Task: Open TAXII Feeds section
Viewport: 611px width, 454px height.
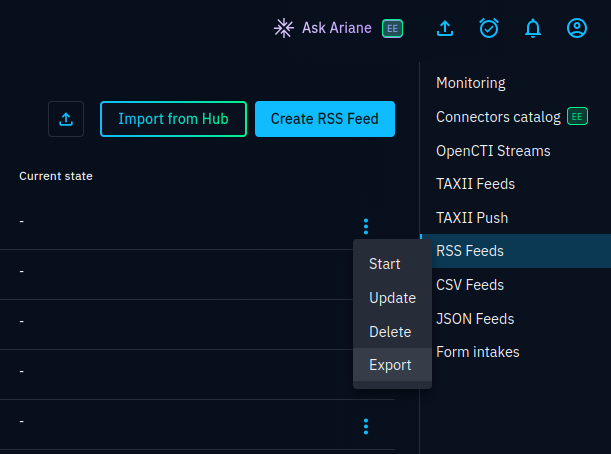Action: pyautogui.click(x=475, y=184)
